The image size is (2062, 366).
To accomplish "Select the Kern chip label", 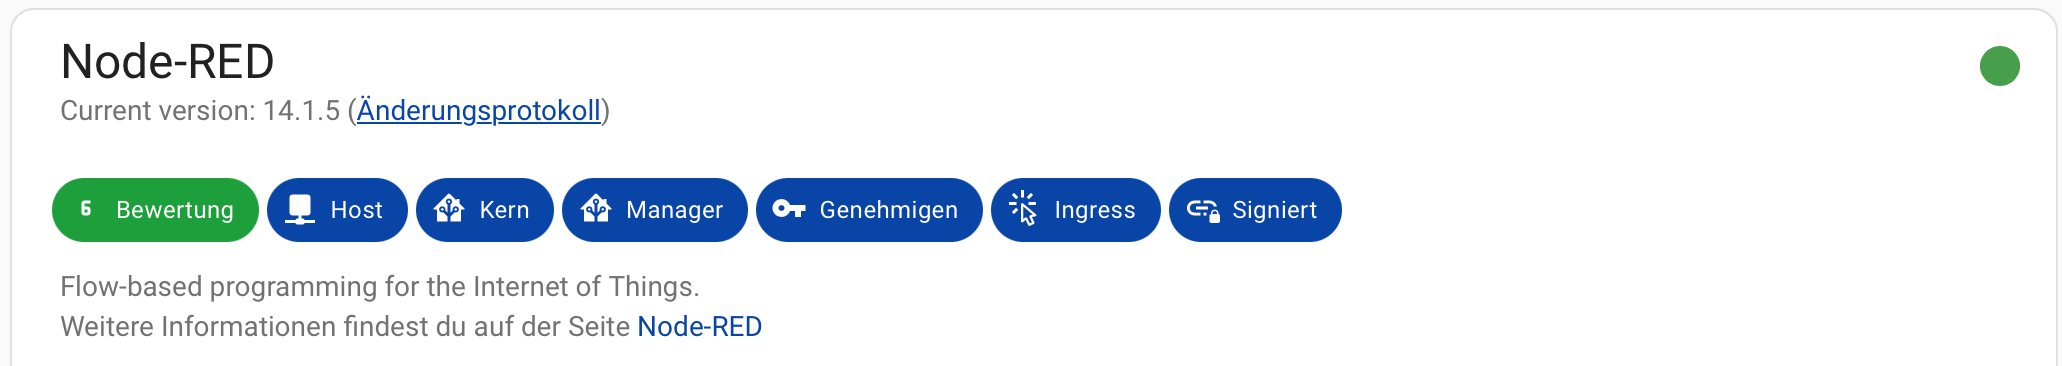I will (x=504, y=210).
